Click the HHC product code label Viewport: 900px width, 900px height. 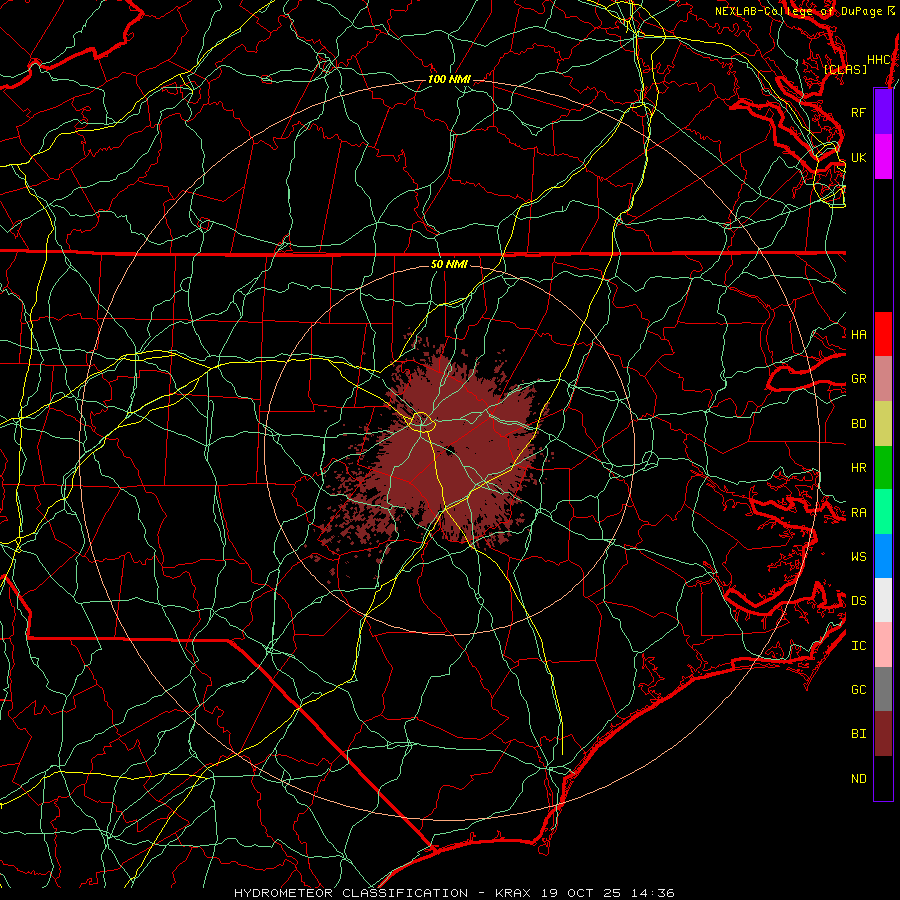(878, 60)
